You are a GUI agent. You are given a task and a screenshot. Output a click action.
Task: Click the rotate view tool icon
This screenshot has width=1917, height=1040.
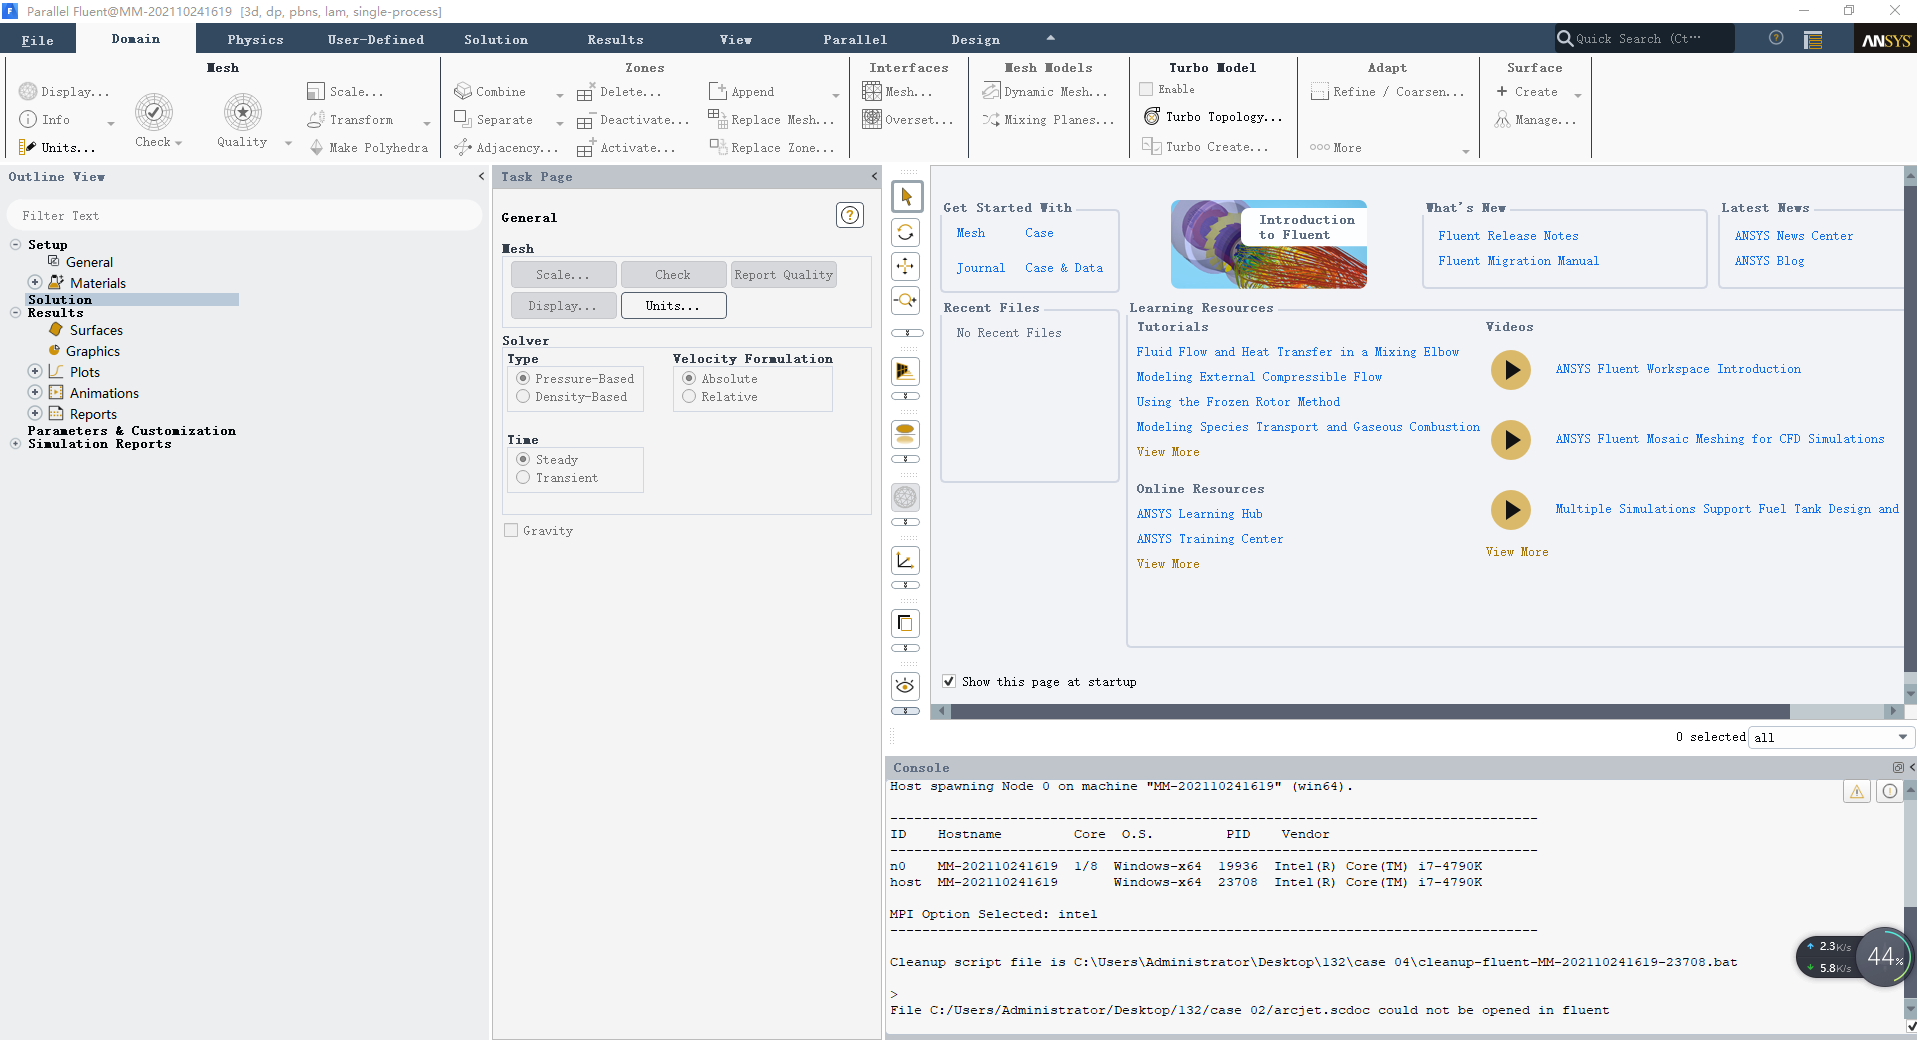click(x=906, y=232)
